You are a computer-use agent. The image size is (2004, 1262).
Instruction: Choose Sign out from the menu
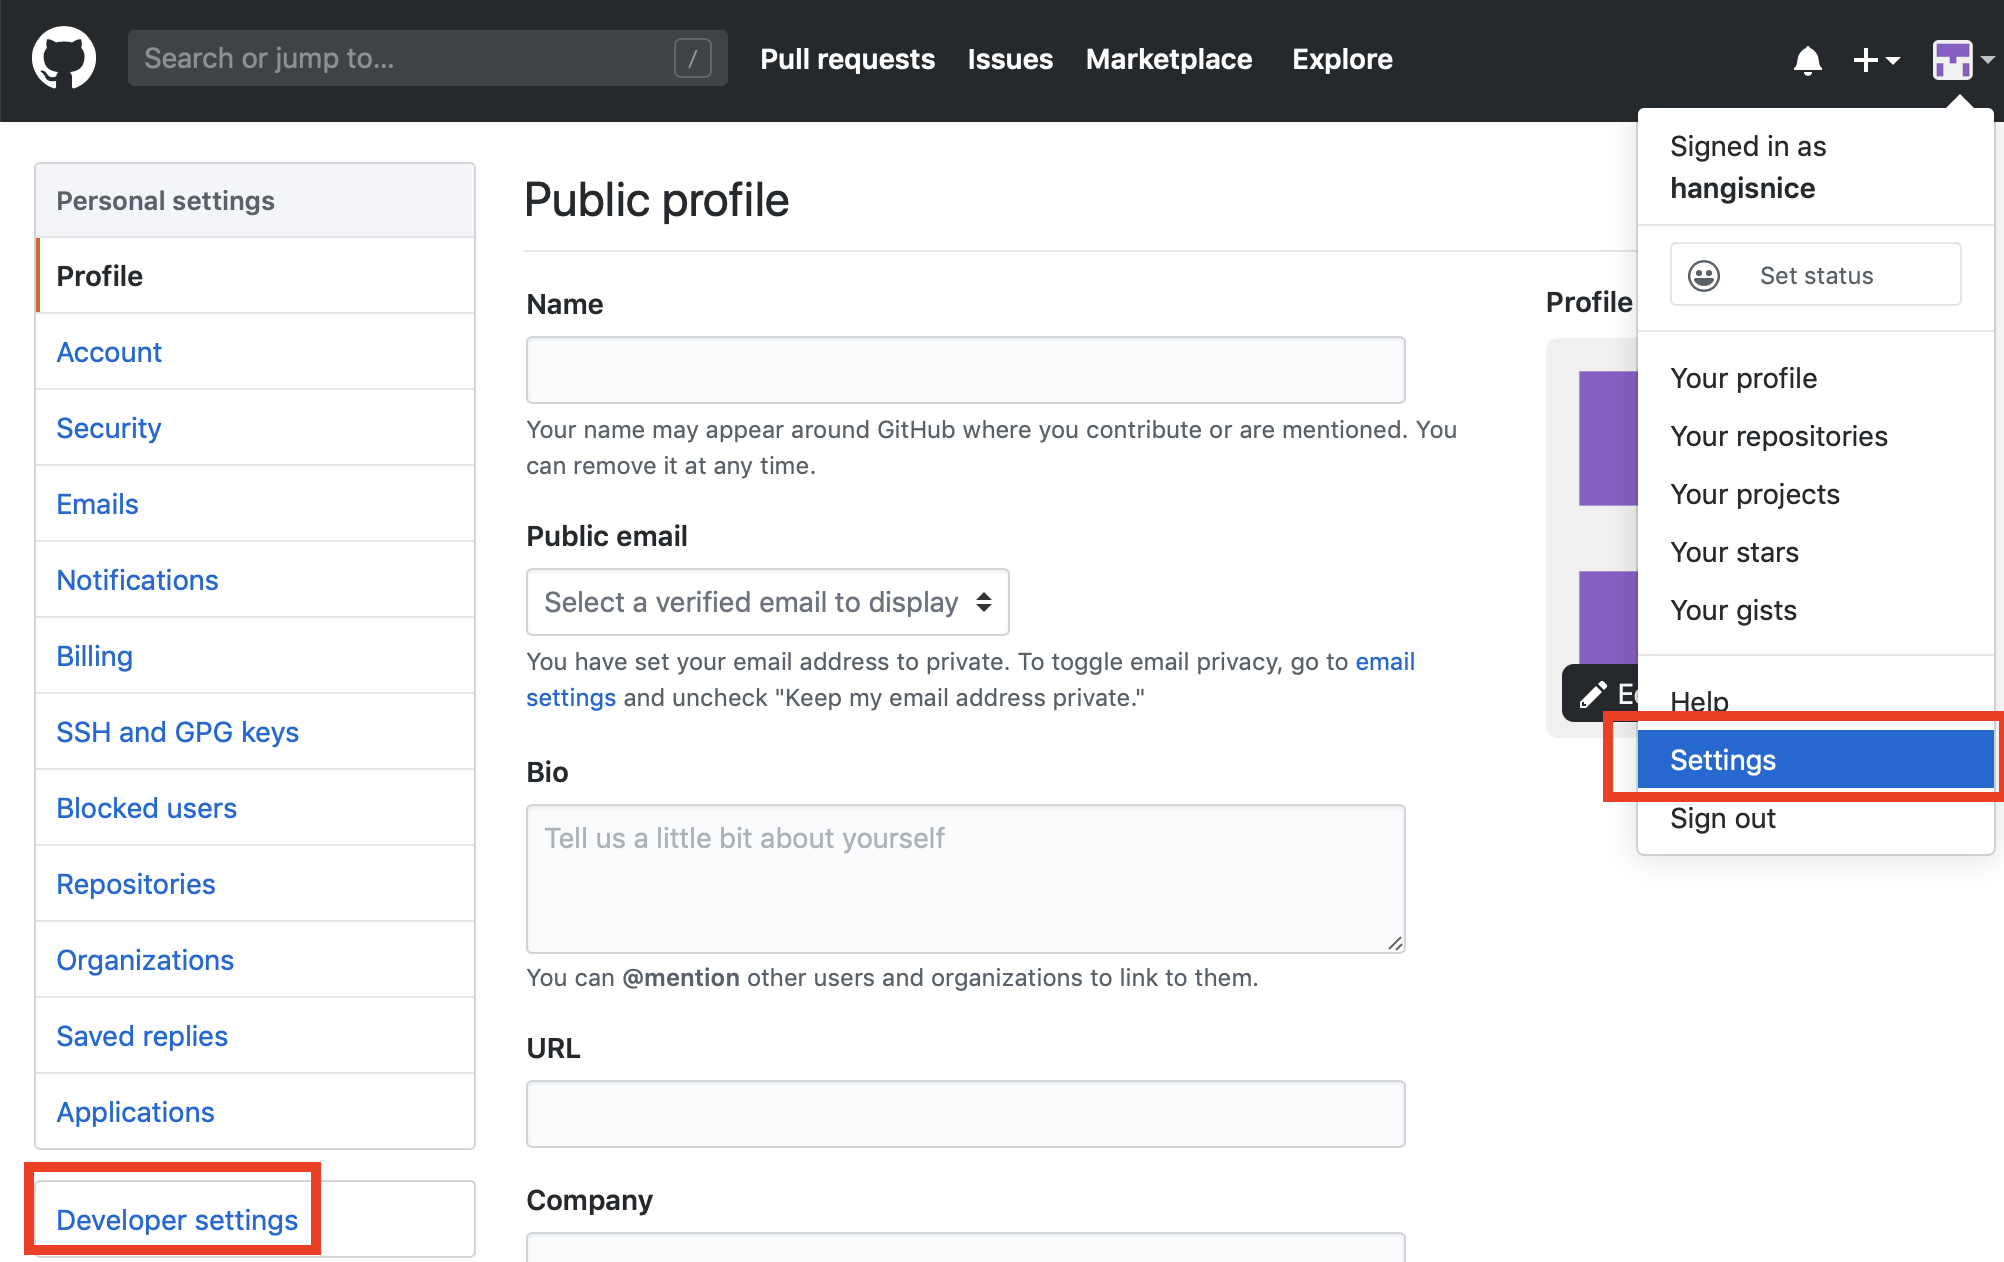(1722, 818)
